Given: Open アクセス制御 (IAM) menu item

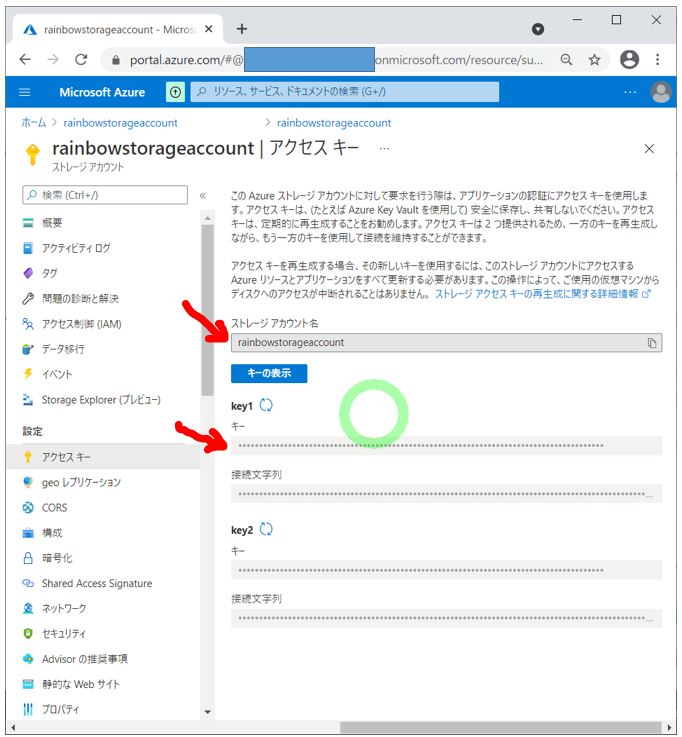Looking at the screenshot, I should (x=82, y=324).
